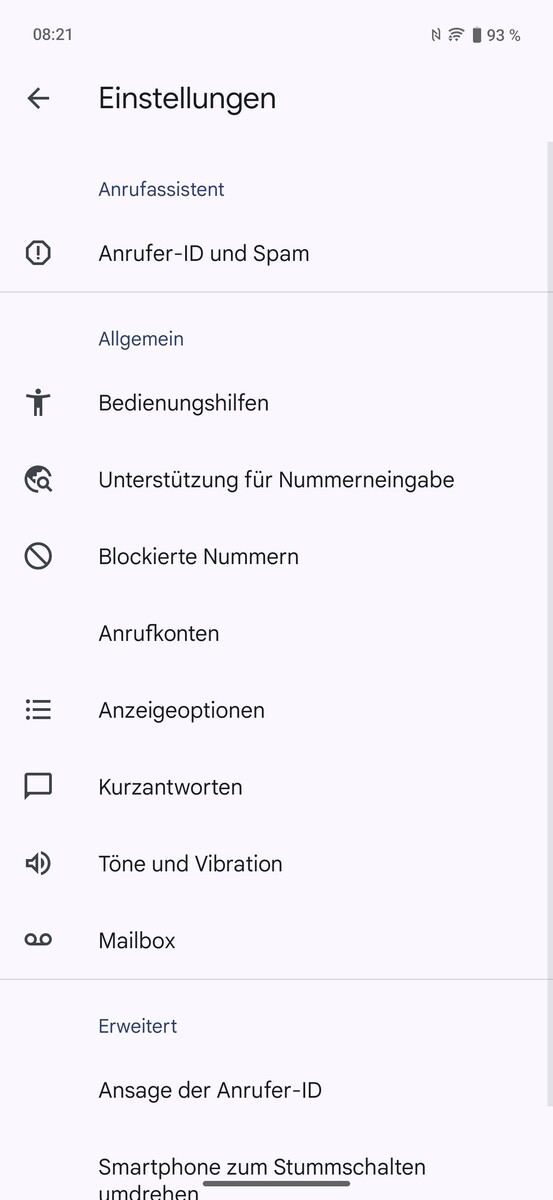Click the spam warning octagon icon

[38, 253]
